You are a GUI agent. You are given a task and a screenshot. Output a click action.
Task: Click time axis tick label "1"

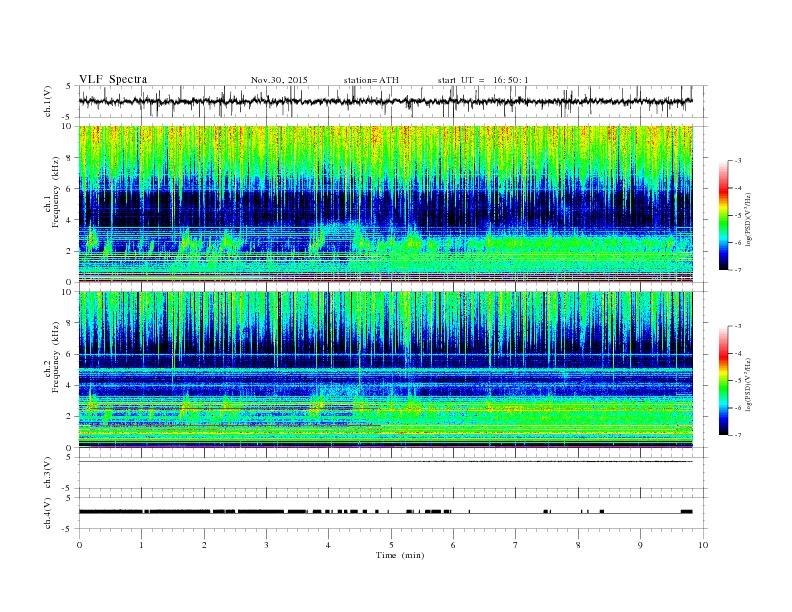coord(141,545)
